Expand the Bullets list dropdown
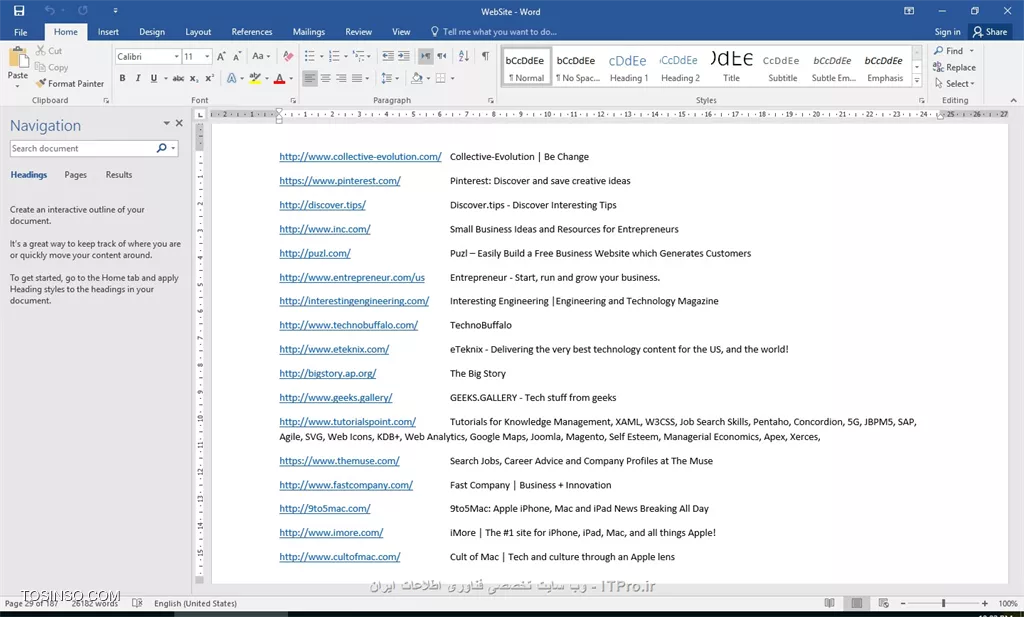This screenshot has height=617, width=1024. pos(322,57)
